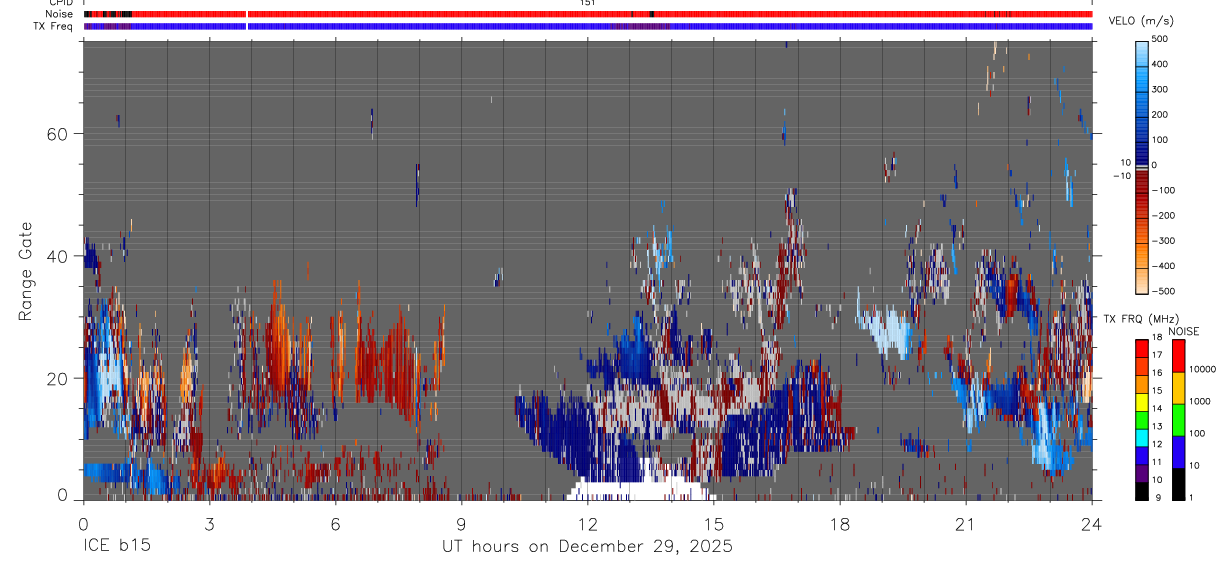The image size is (1228, 567).
Task: Click the yellow 15–16 MHz TX FRQ swatch
Action: 1142,383
